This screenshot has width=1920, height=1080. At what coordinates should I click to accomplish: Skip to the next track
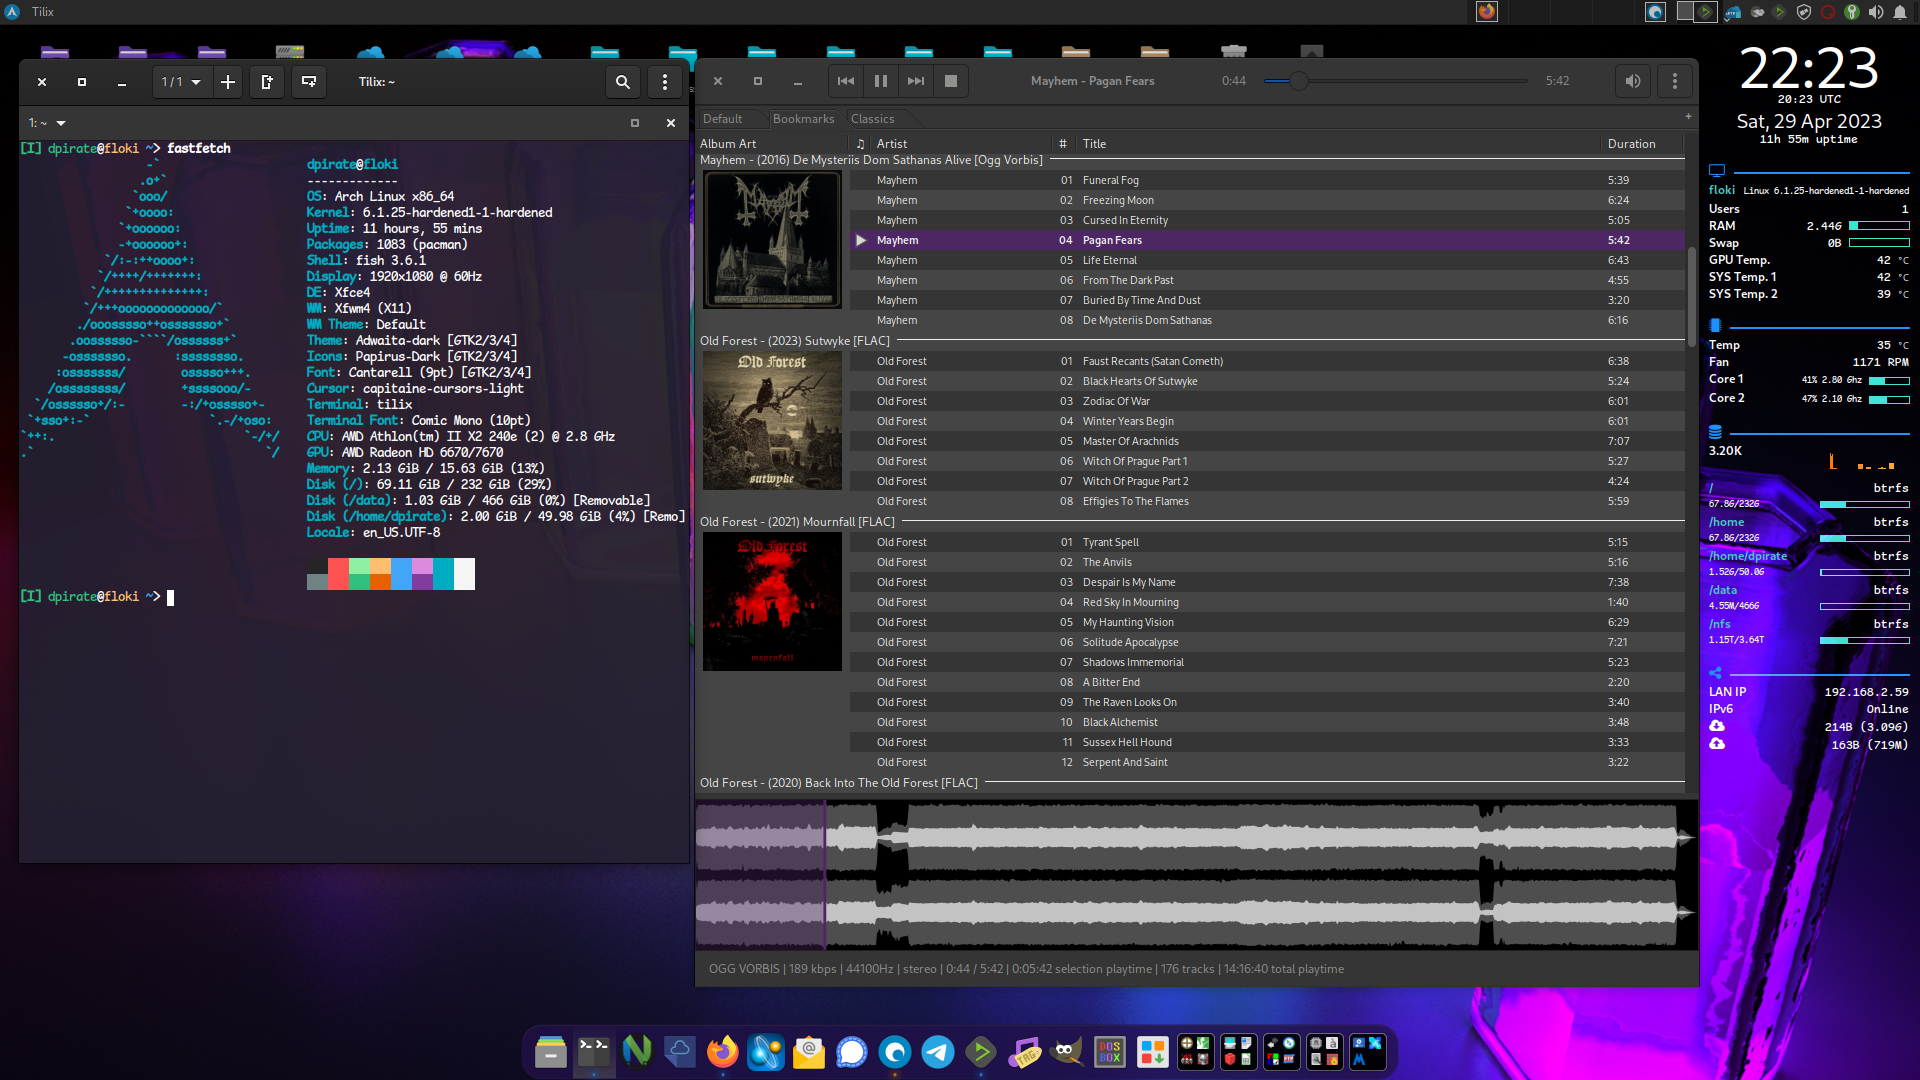pos(916,81)
